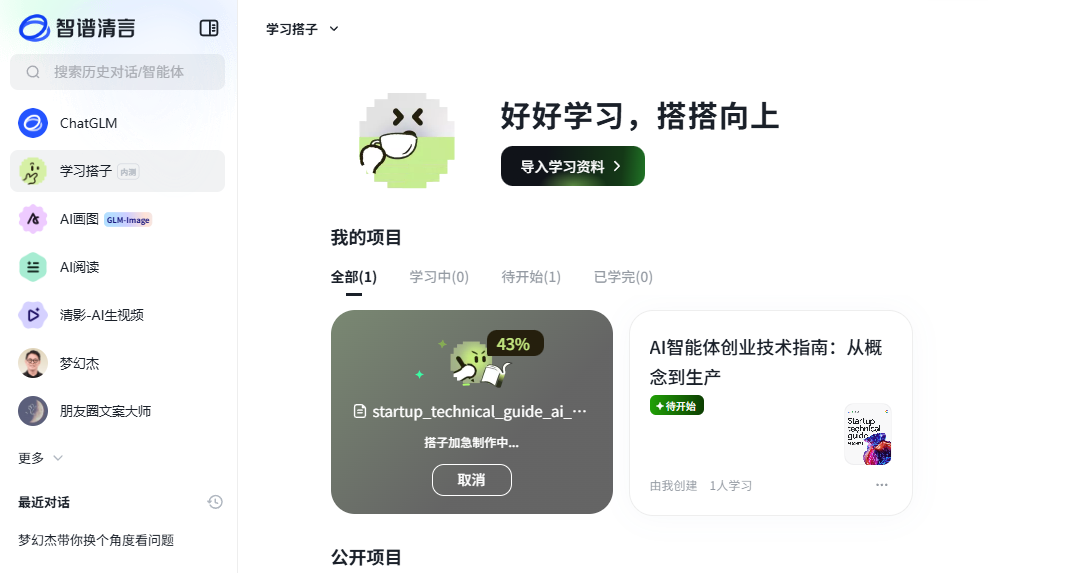The image size is (1072, 573).
Task: Expand the 更多 list in the sidebar
Action: [x=40, y=458]
